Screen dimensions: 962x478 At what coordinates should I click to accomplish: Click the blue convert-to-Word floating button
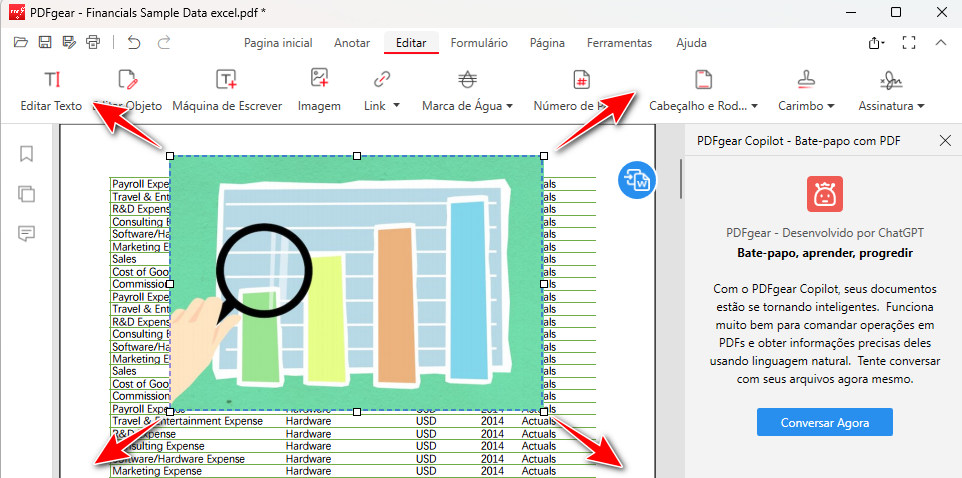pos(637,179)
